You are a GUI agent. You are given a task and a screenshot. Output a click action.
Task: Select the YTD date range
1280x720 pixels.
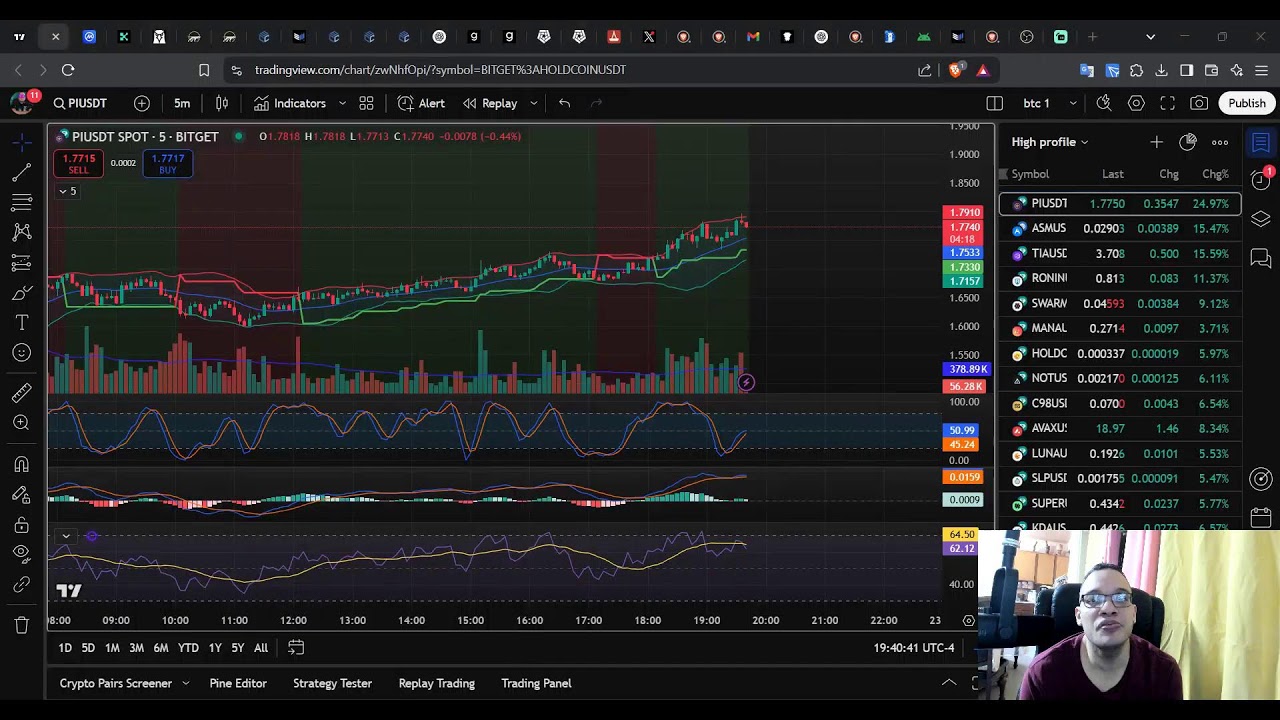(x=188, y=648)
